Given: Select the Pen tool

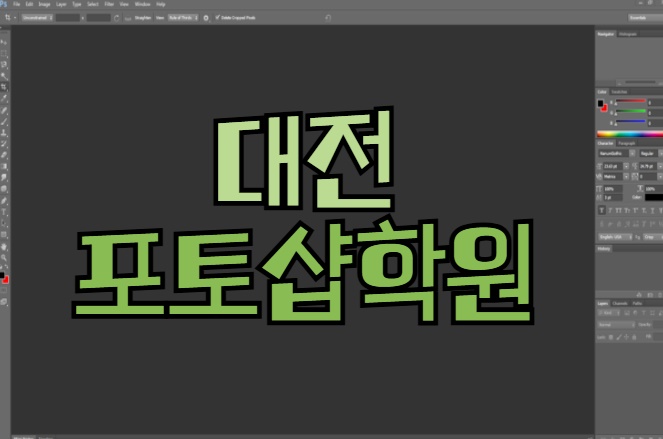Looking at the screenshot, I should coord(4,201).
